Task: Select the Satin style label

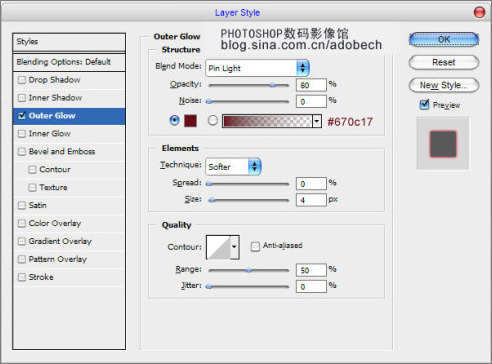Action: pos(37,205)
